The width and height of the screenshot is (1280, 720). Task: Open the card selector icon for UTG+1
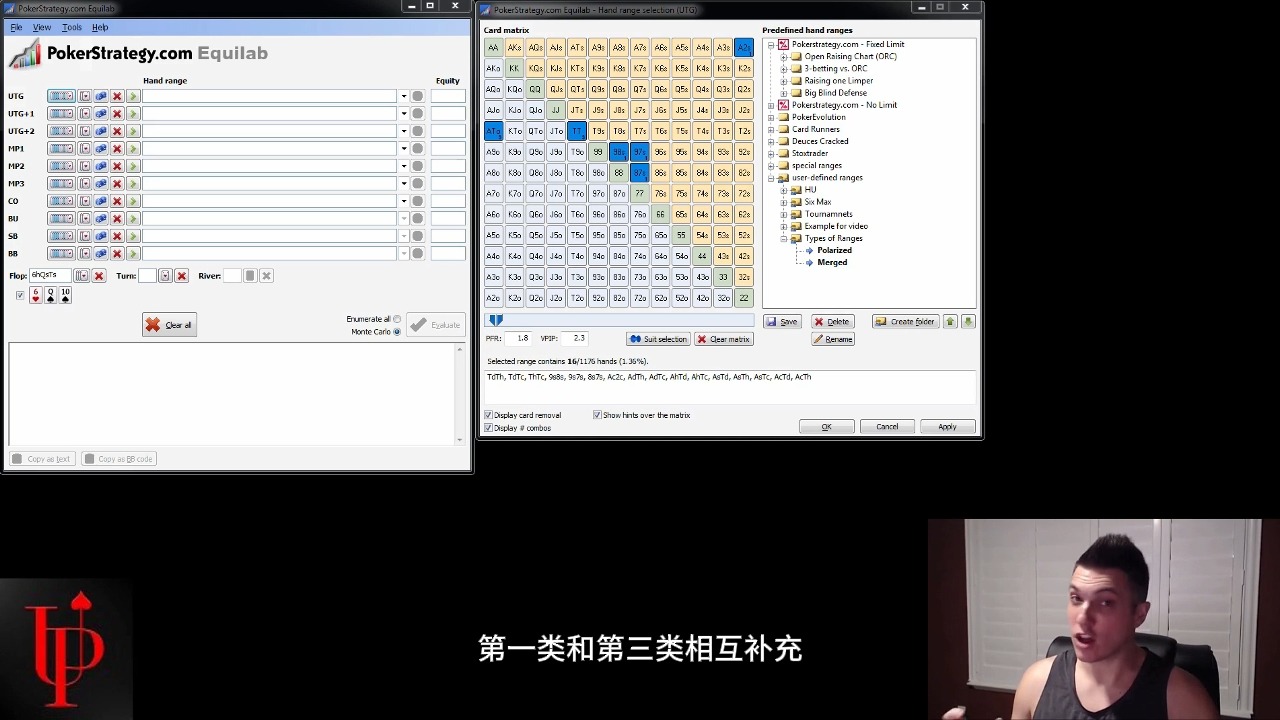(x=85, y=114)
